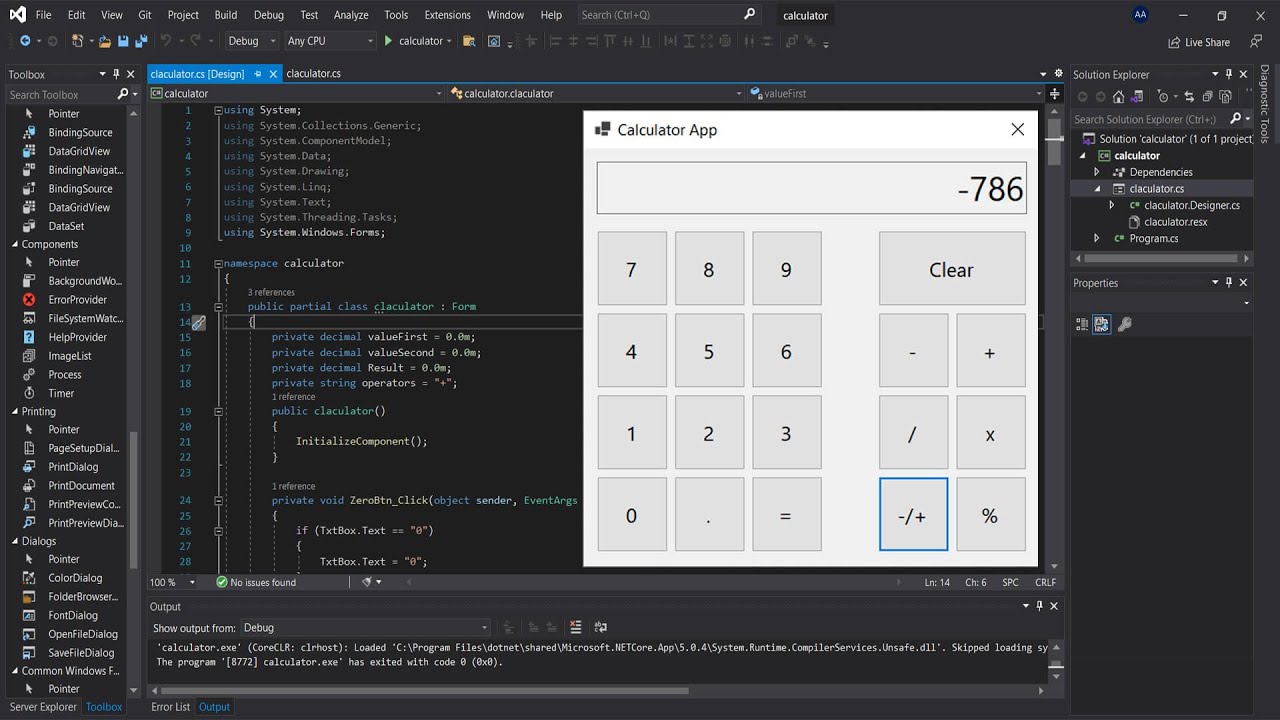Click the 7 button in Calculator App
Screen dimensions: 1280x720
point(632,269)
